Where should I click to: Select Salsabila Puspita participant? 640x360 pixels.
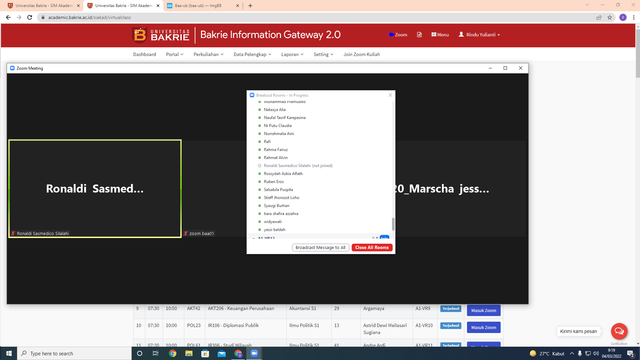pyautogui.click(x=278, y=189)
